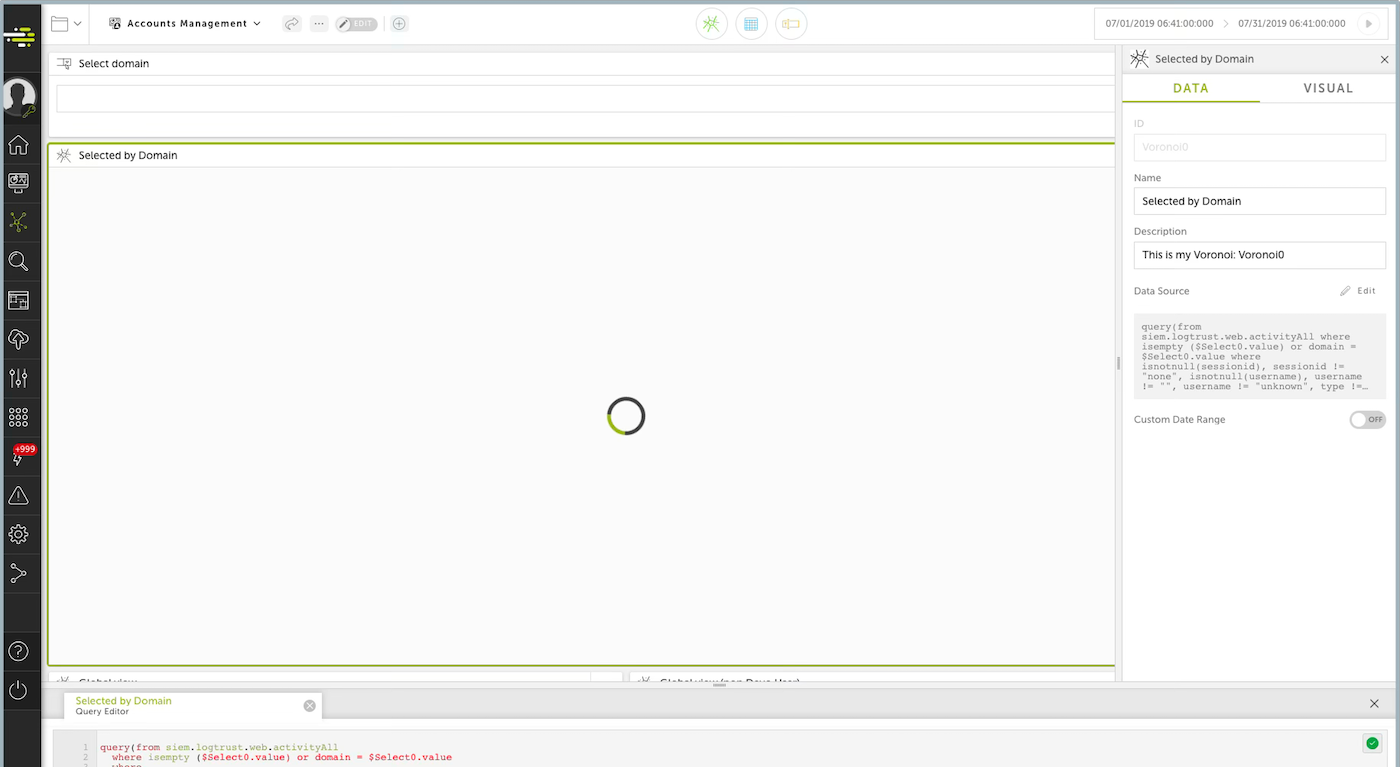Select the DATA tab in the panel
1400x767 pixels.
tap(1190, 88)
